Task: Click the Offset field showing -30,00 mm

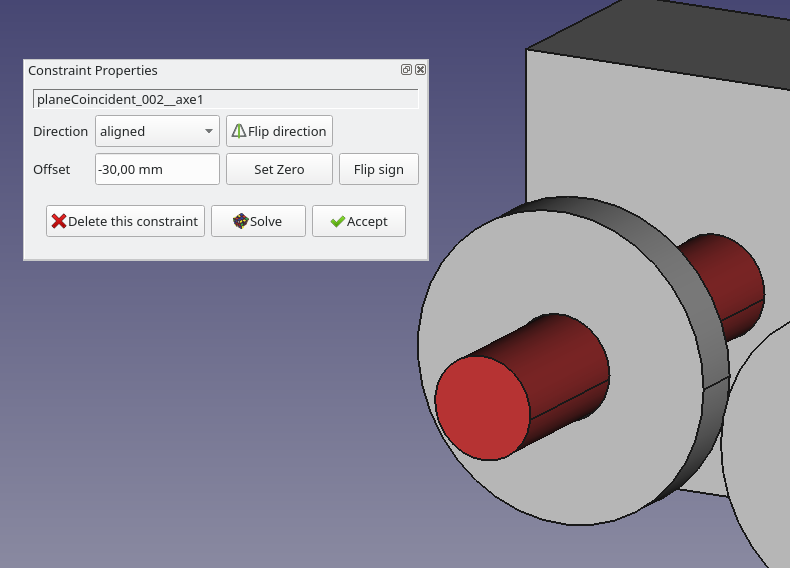Action: (157, 169)
